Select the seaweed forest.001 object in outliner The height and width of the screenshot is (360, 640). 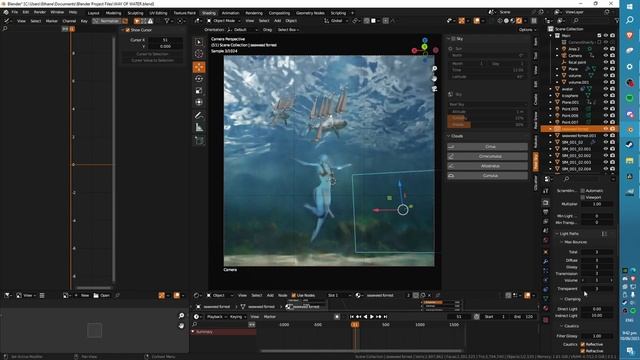pos(578,136)
